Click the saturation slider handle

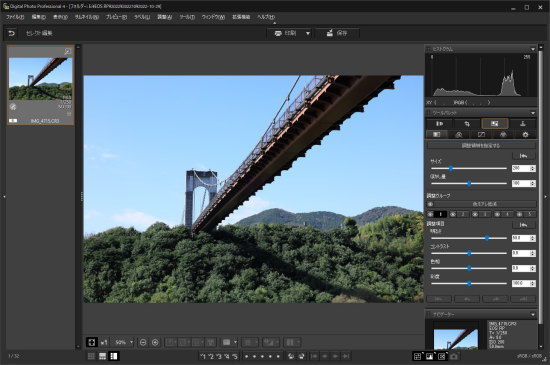click(x=469, y=283)
